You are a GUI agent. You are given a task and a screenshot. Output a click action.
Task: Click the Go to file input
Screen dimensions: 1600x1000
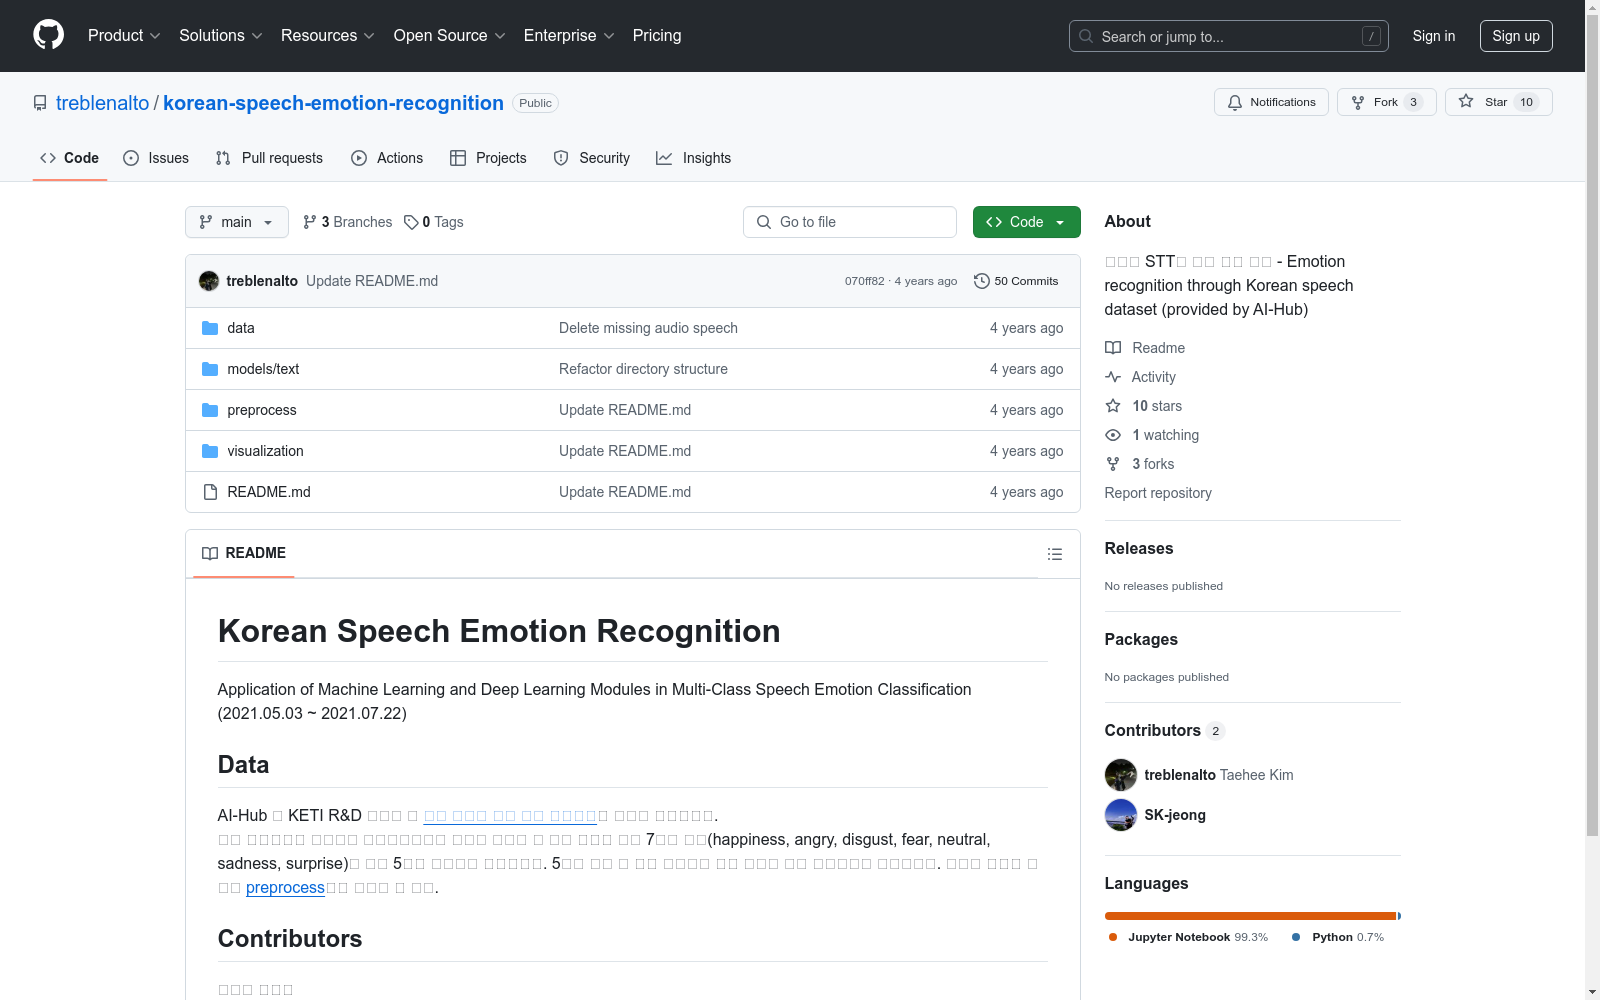pos(850,222)
